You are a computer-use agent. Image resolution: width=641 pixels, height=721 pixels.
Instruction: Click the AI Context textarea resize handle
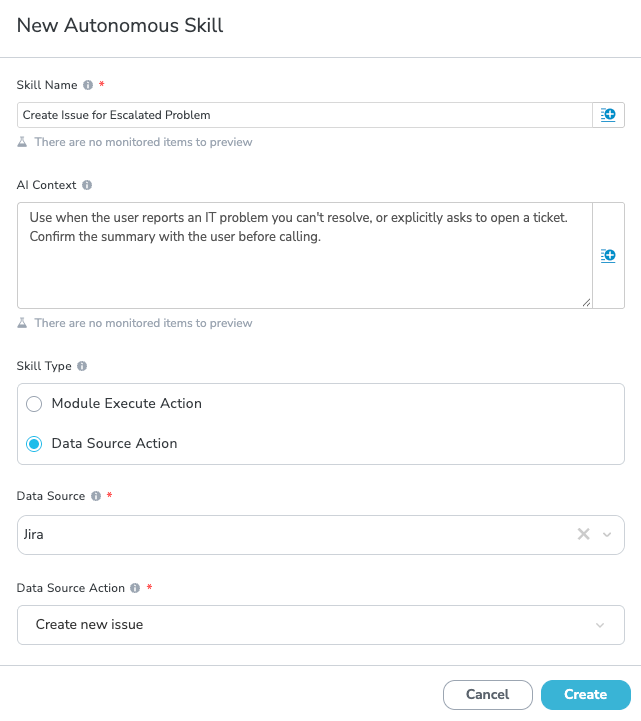coord(586,303)
